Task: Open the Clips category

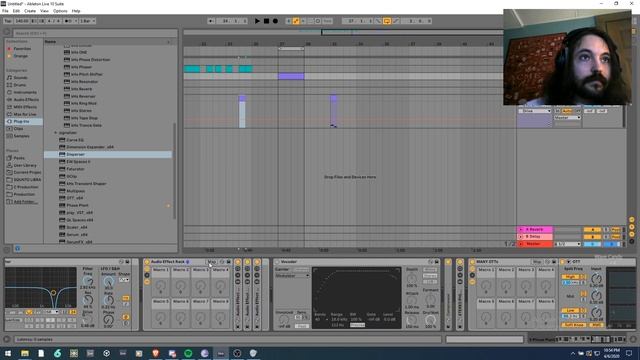Action: pyautogui.click(x=18, y=129)
